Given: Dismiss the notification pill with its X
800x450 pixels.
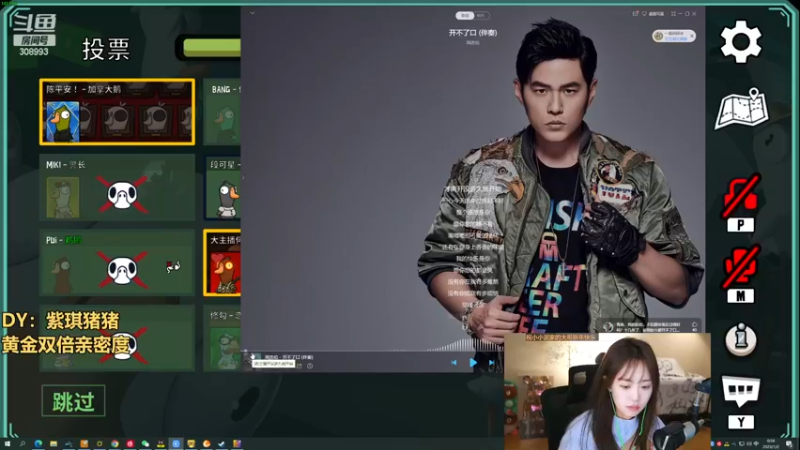Looking at the screenshot, I should (692, 36).
